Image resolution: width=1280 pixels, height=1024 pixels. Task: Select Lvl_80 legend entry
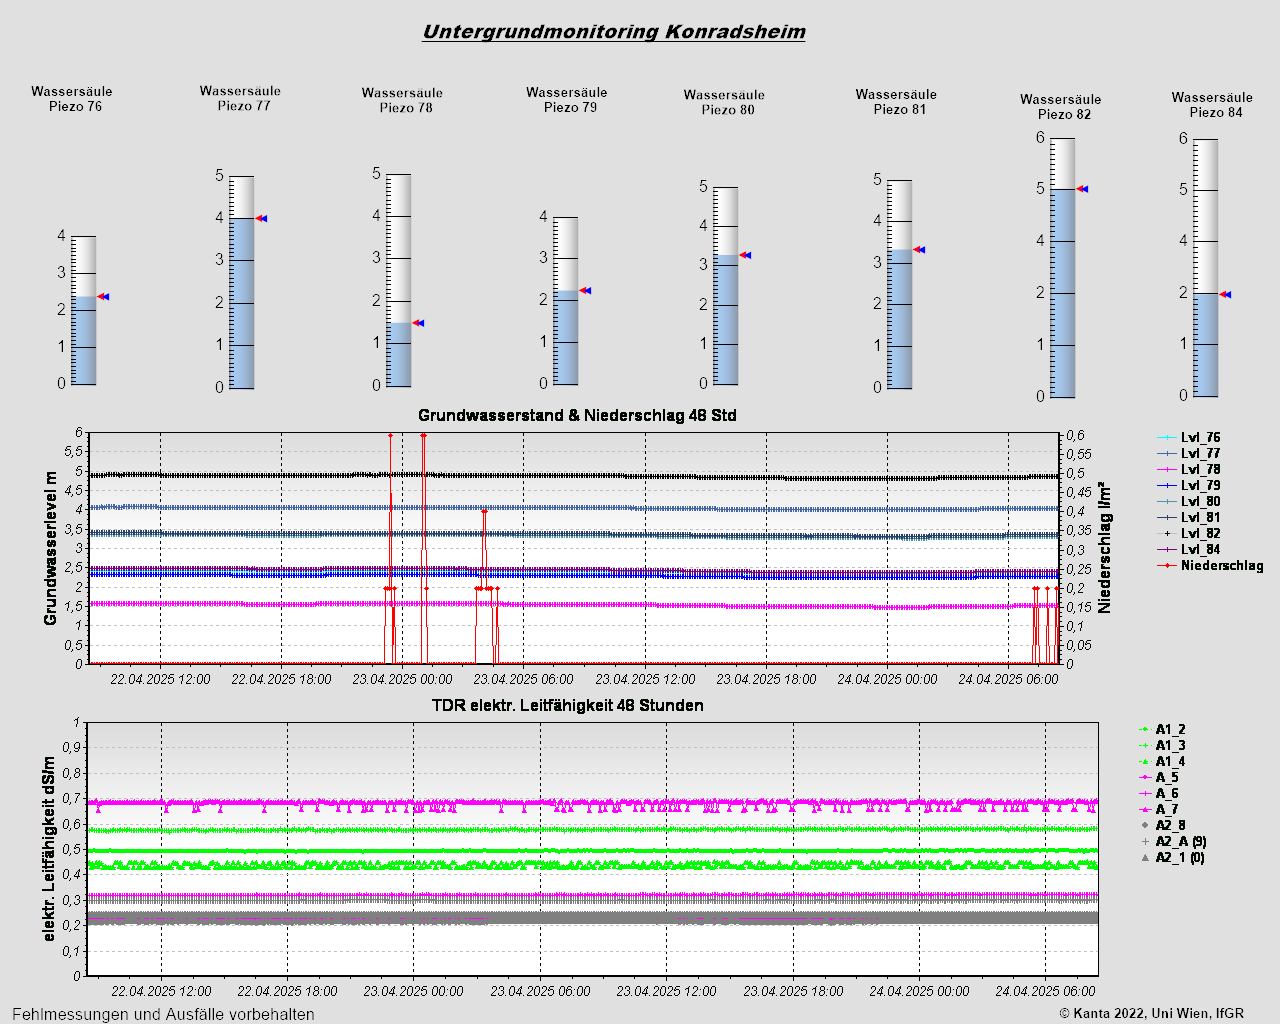(x=1189, y=501)
